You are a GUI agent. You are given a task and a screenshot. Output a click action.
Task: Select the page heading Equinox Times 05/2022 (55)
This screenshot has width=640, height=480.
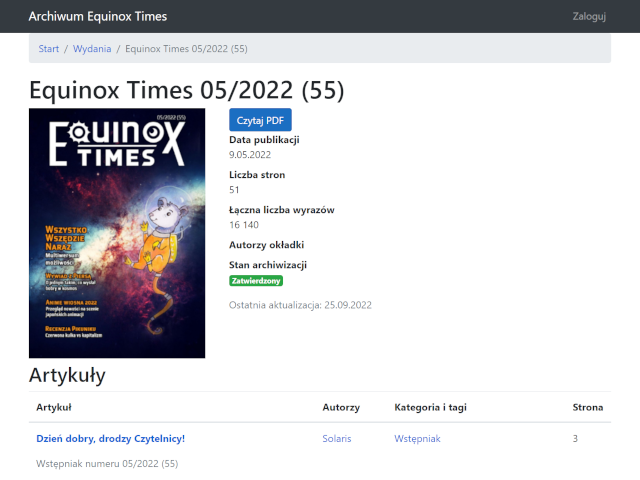tap(187, 90)
